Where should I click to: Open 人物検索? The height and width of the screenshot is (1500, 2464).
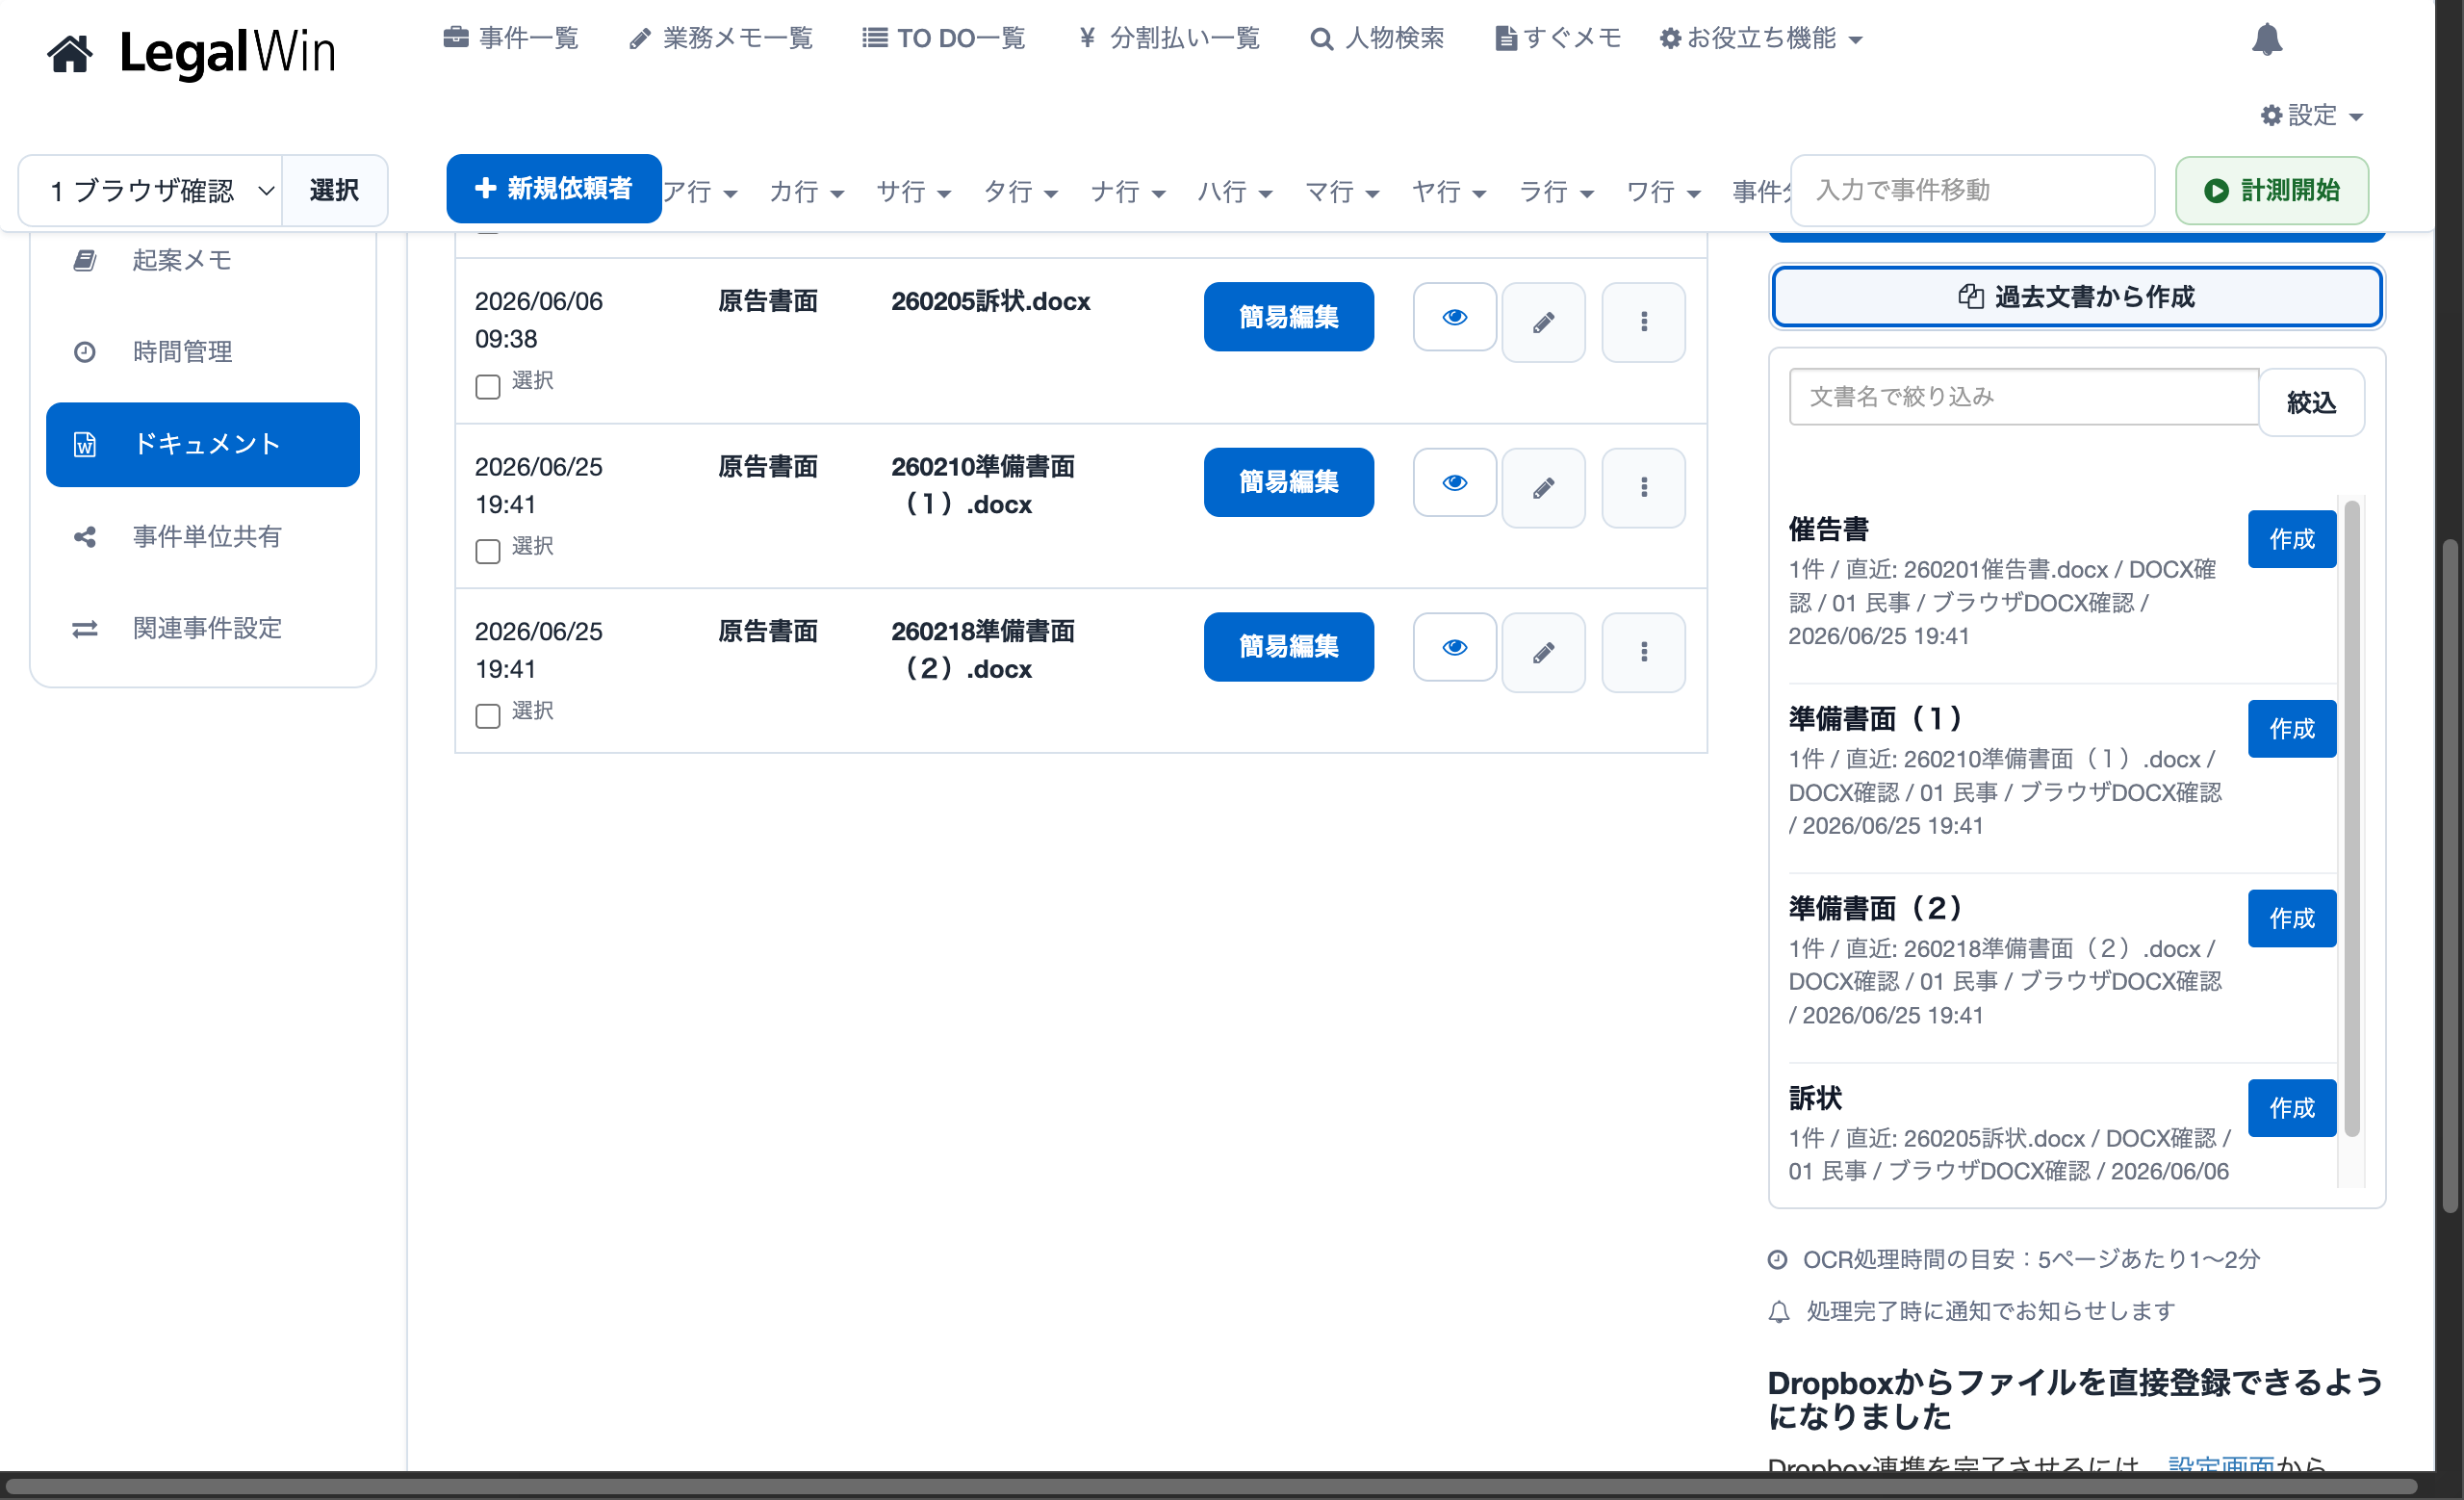(x=1377, y=39)
